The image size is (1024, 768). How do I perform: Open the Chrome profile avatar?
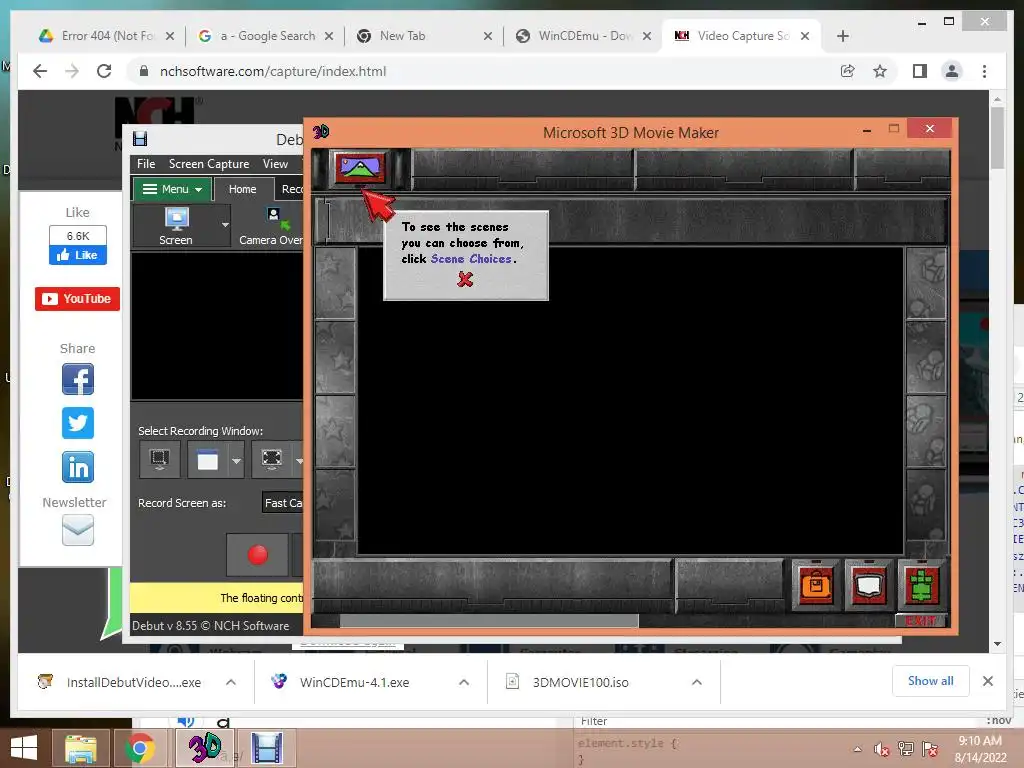[x=952, y=71]
